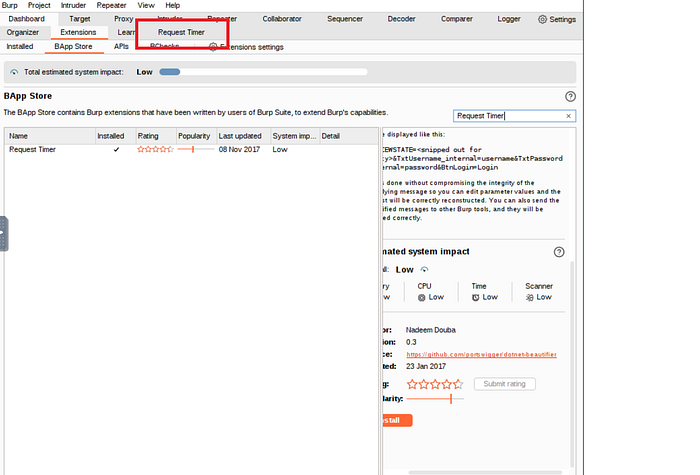Sort the table by Installed column

116,136
